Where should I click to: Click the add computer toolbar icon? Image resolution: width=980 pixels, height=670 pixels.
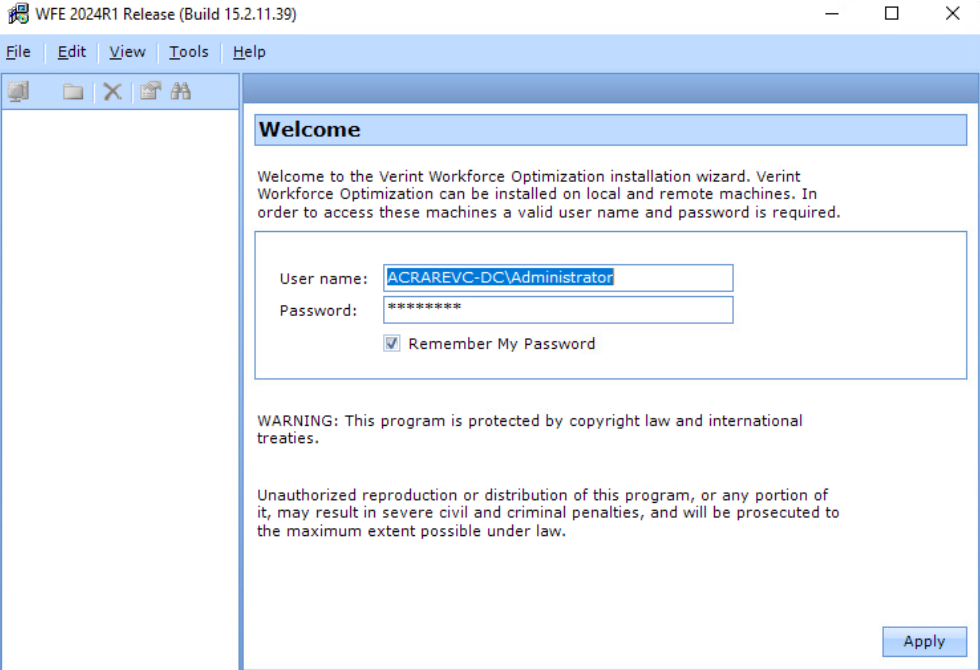click(x=18, y=92)
